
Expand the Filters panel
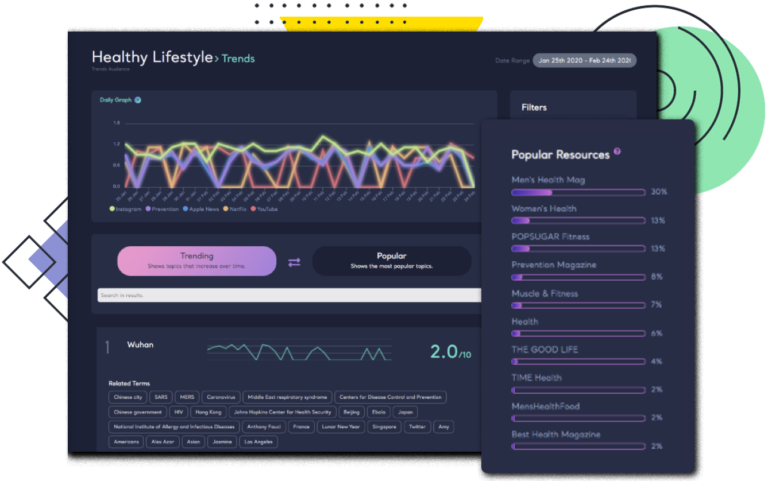(572, 107)
